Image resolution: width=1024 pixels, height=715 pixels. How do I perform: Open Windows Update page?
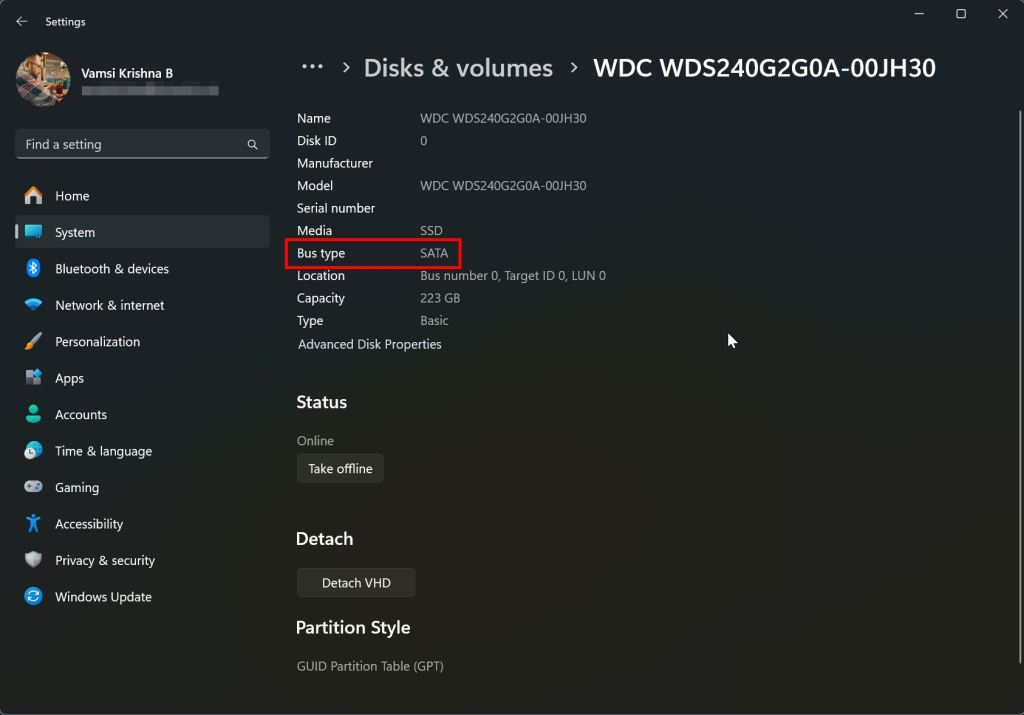142,596
